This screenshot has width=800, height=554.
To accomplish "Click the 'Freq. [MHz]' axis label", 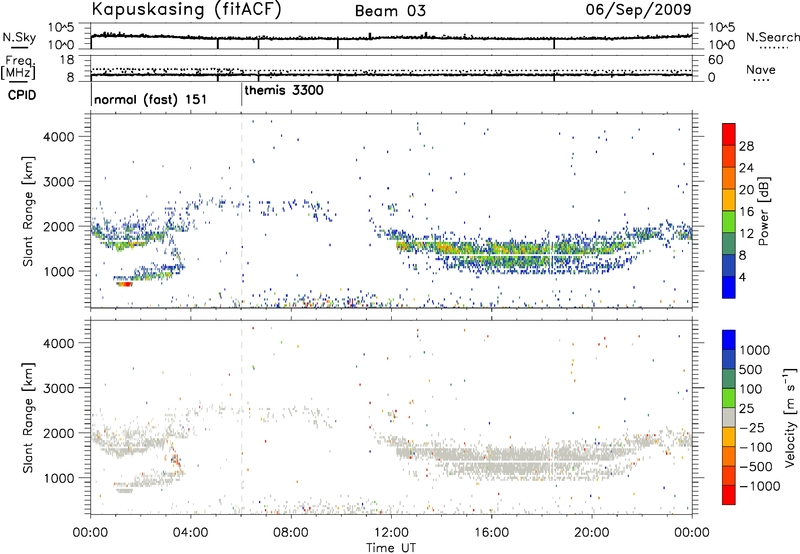I will [x=20, y=68].
